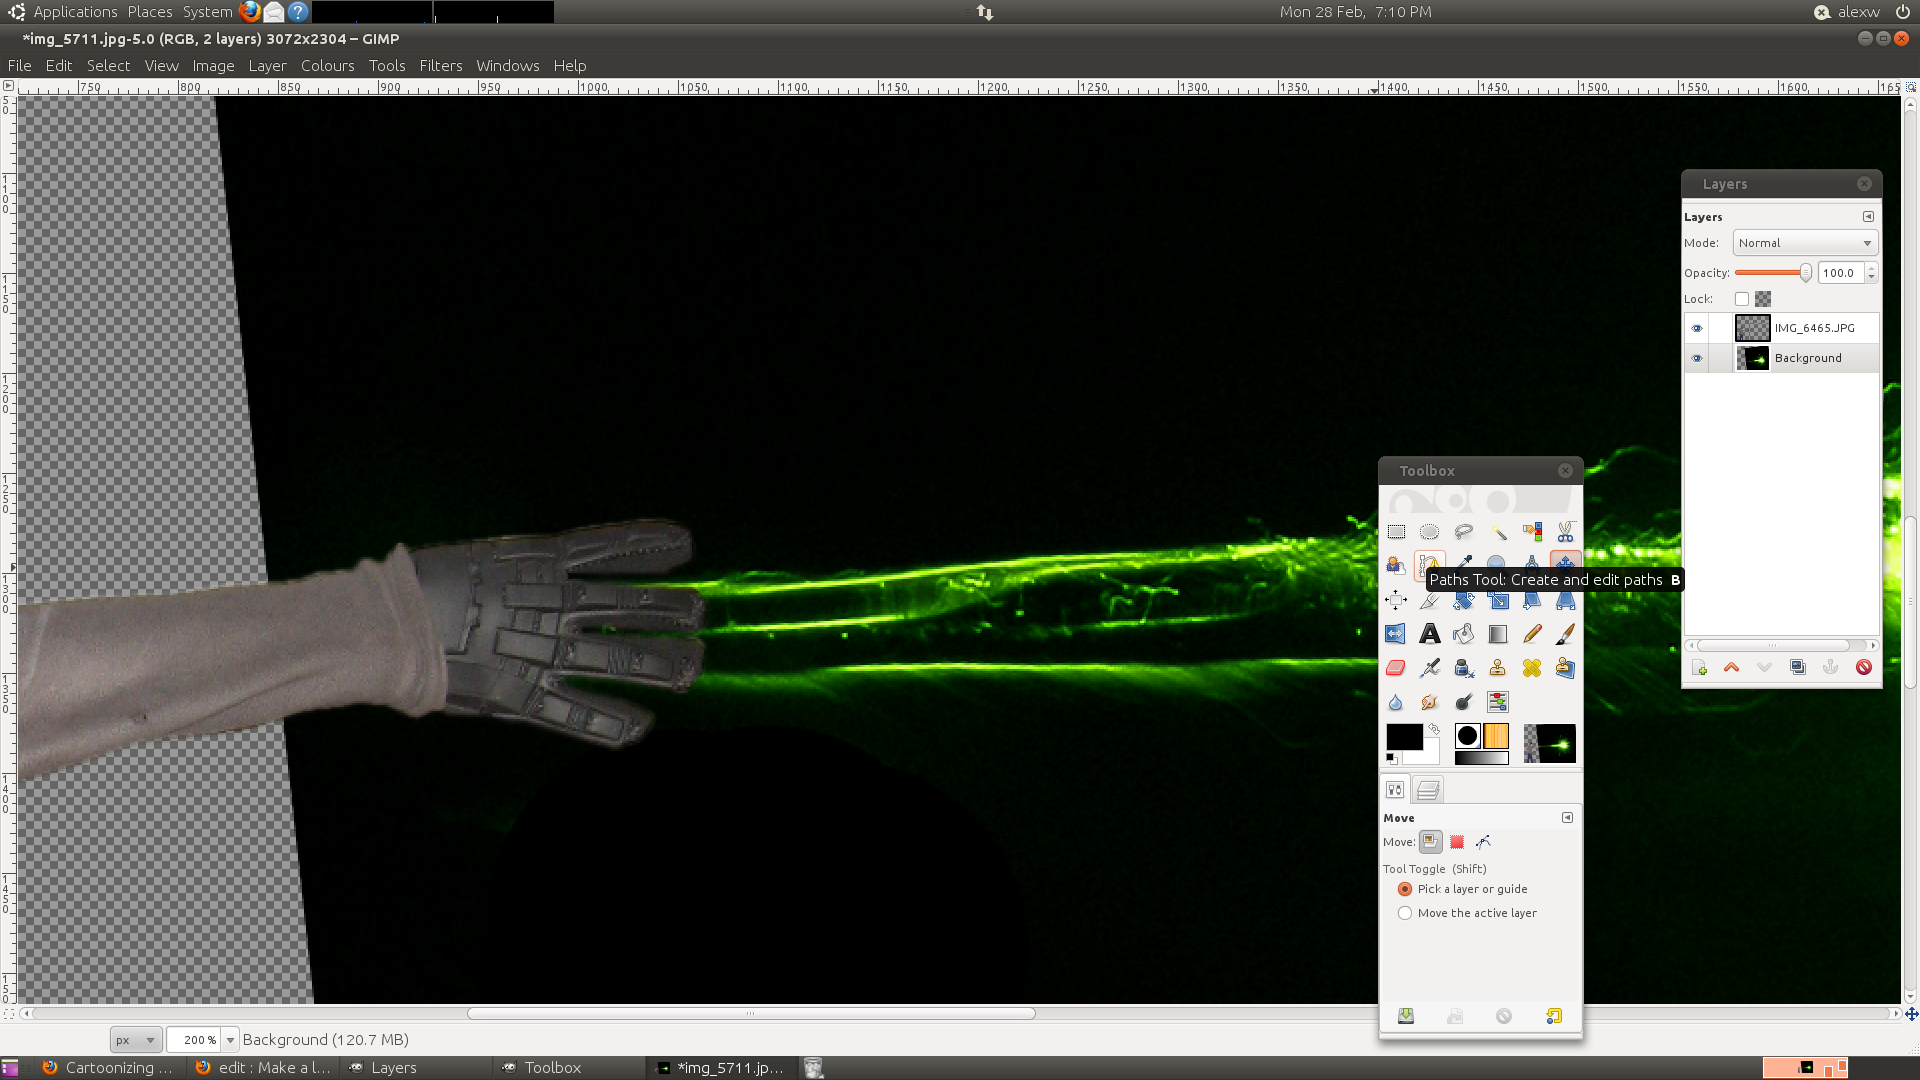The width and height of the screenshot is (1920, 1080).
Task: Select the Fuzzy Select magic wand tool
Action: [x=1498, y=532]
